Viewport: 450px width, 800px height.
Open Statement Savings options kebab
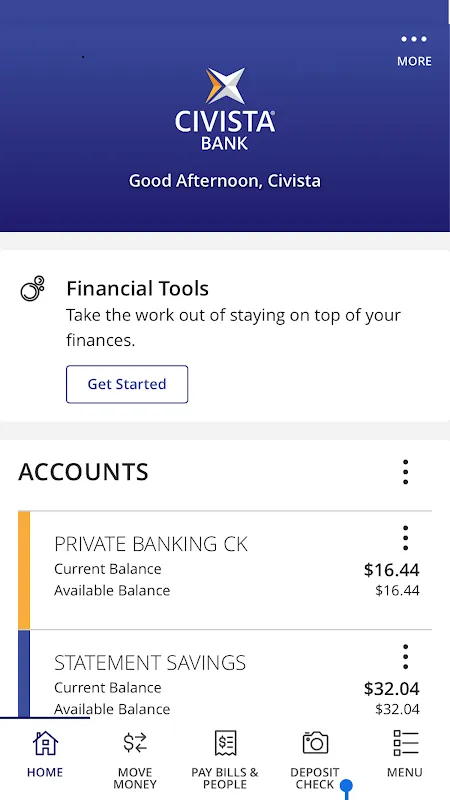coord(405,657)
